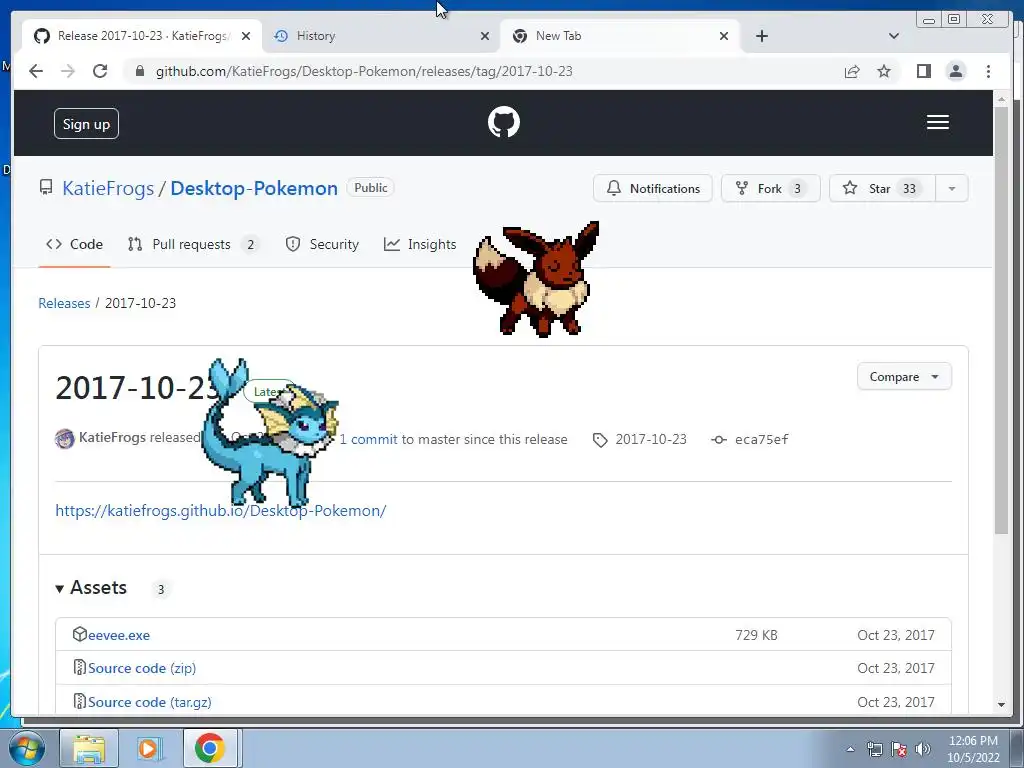Open GitHub hamburger navigation menu
The width and height of the screenshot is (1024, 768).
(938, 122)
